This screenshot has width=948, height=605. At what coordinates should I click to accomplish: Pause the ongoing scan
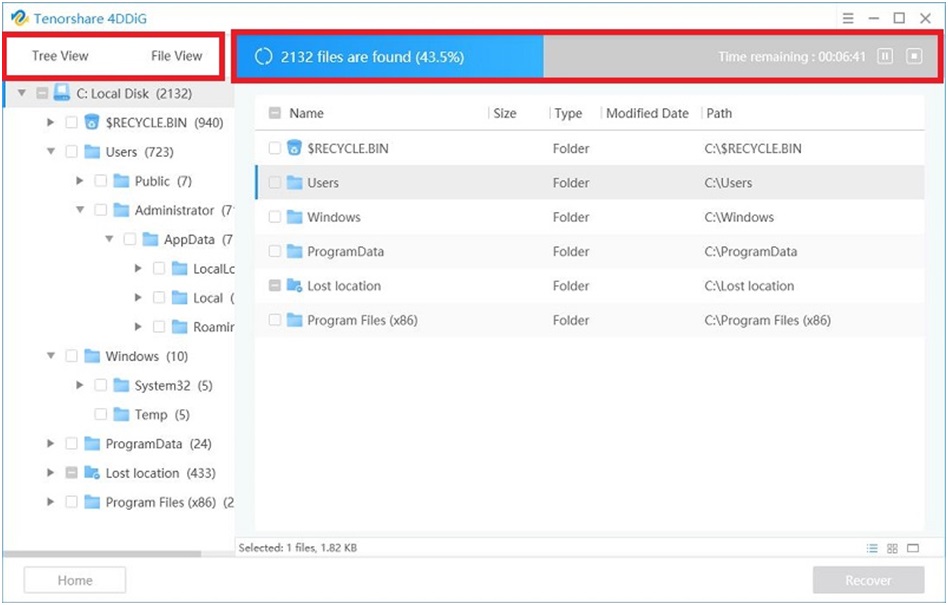tap(884, 56)
